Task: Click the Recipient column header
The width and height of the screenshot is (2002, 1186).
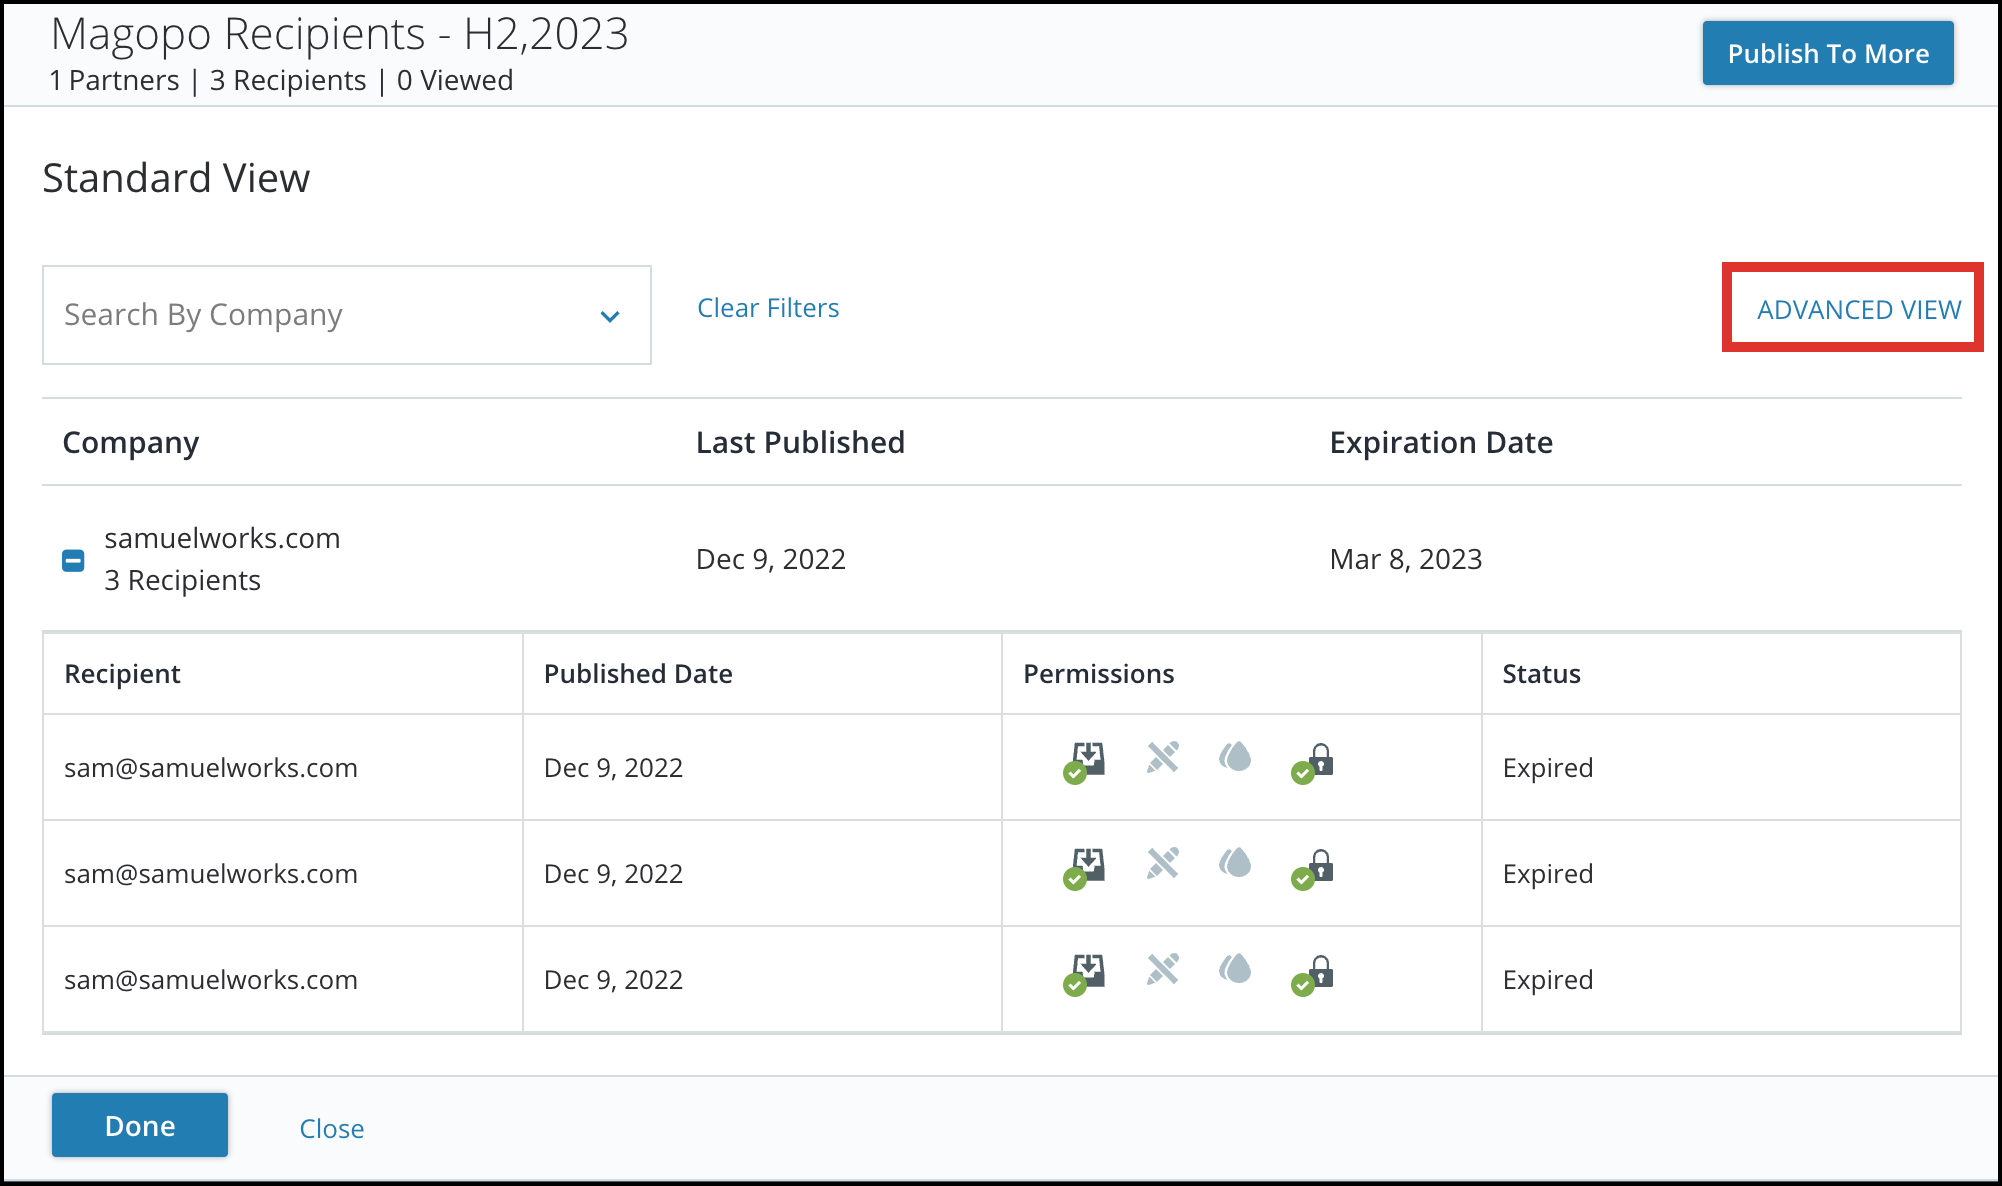Action: click(122, 674)
